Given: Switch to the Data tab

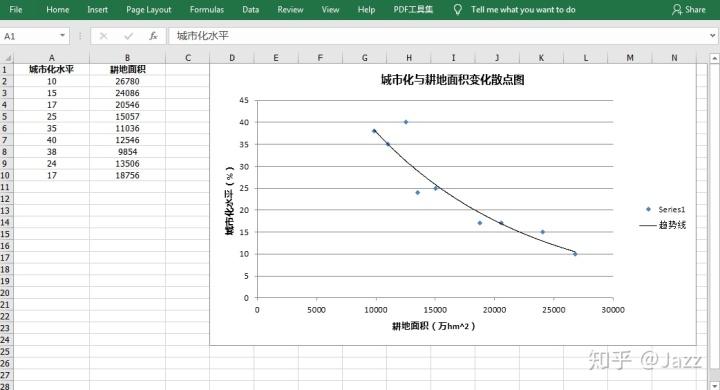Looking at the screenshot, I should coord(251,10).
